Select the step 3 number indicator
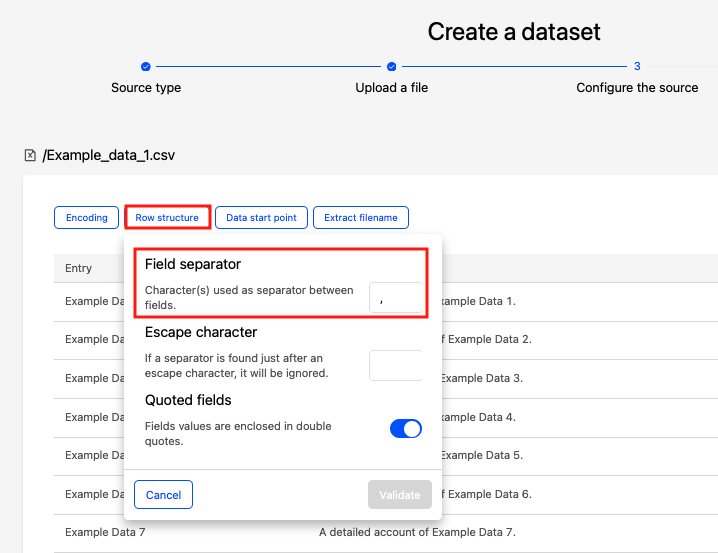This screenshot has height=553, width=718. pos(637,66)
